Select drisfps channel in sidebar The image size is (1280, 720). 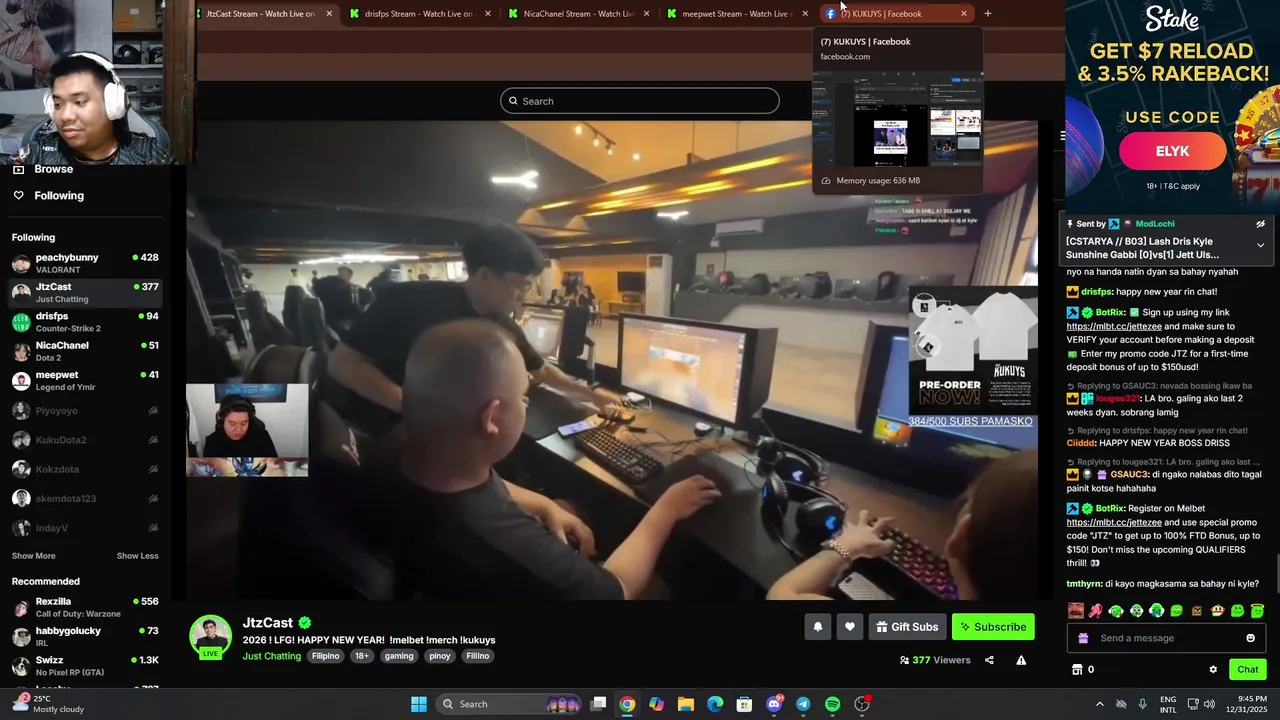pos(85,322)
